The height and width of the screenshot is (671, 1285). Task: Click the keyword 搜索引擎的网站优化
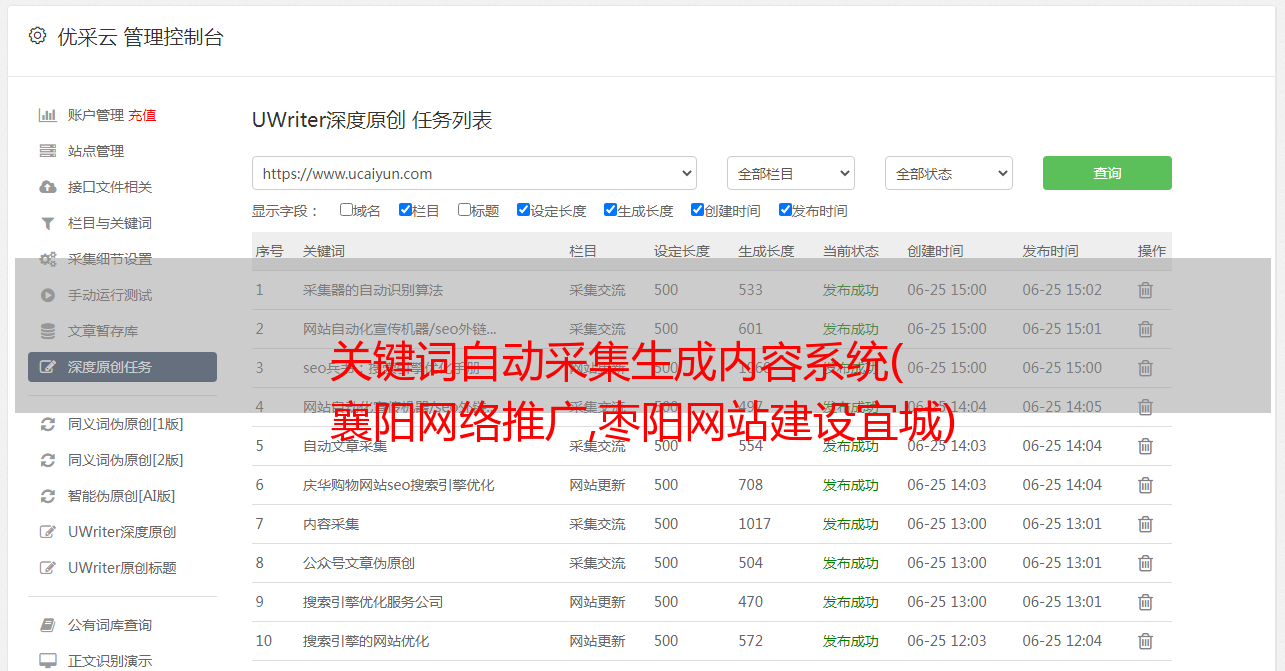366,641
